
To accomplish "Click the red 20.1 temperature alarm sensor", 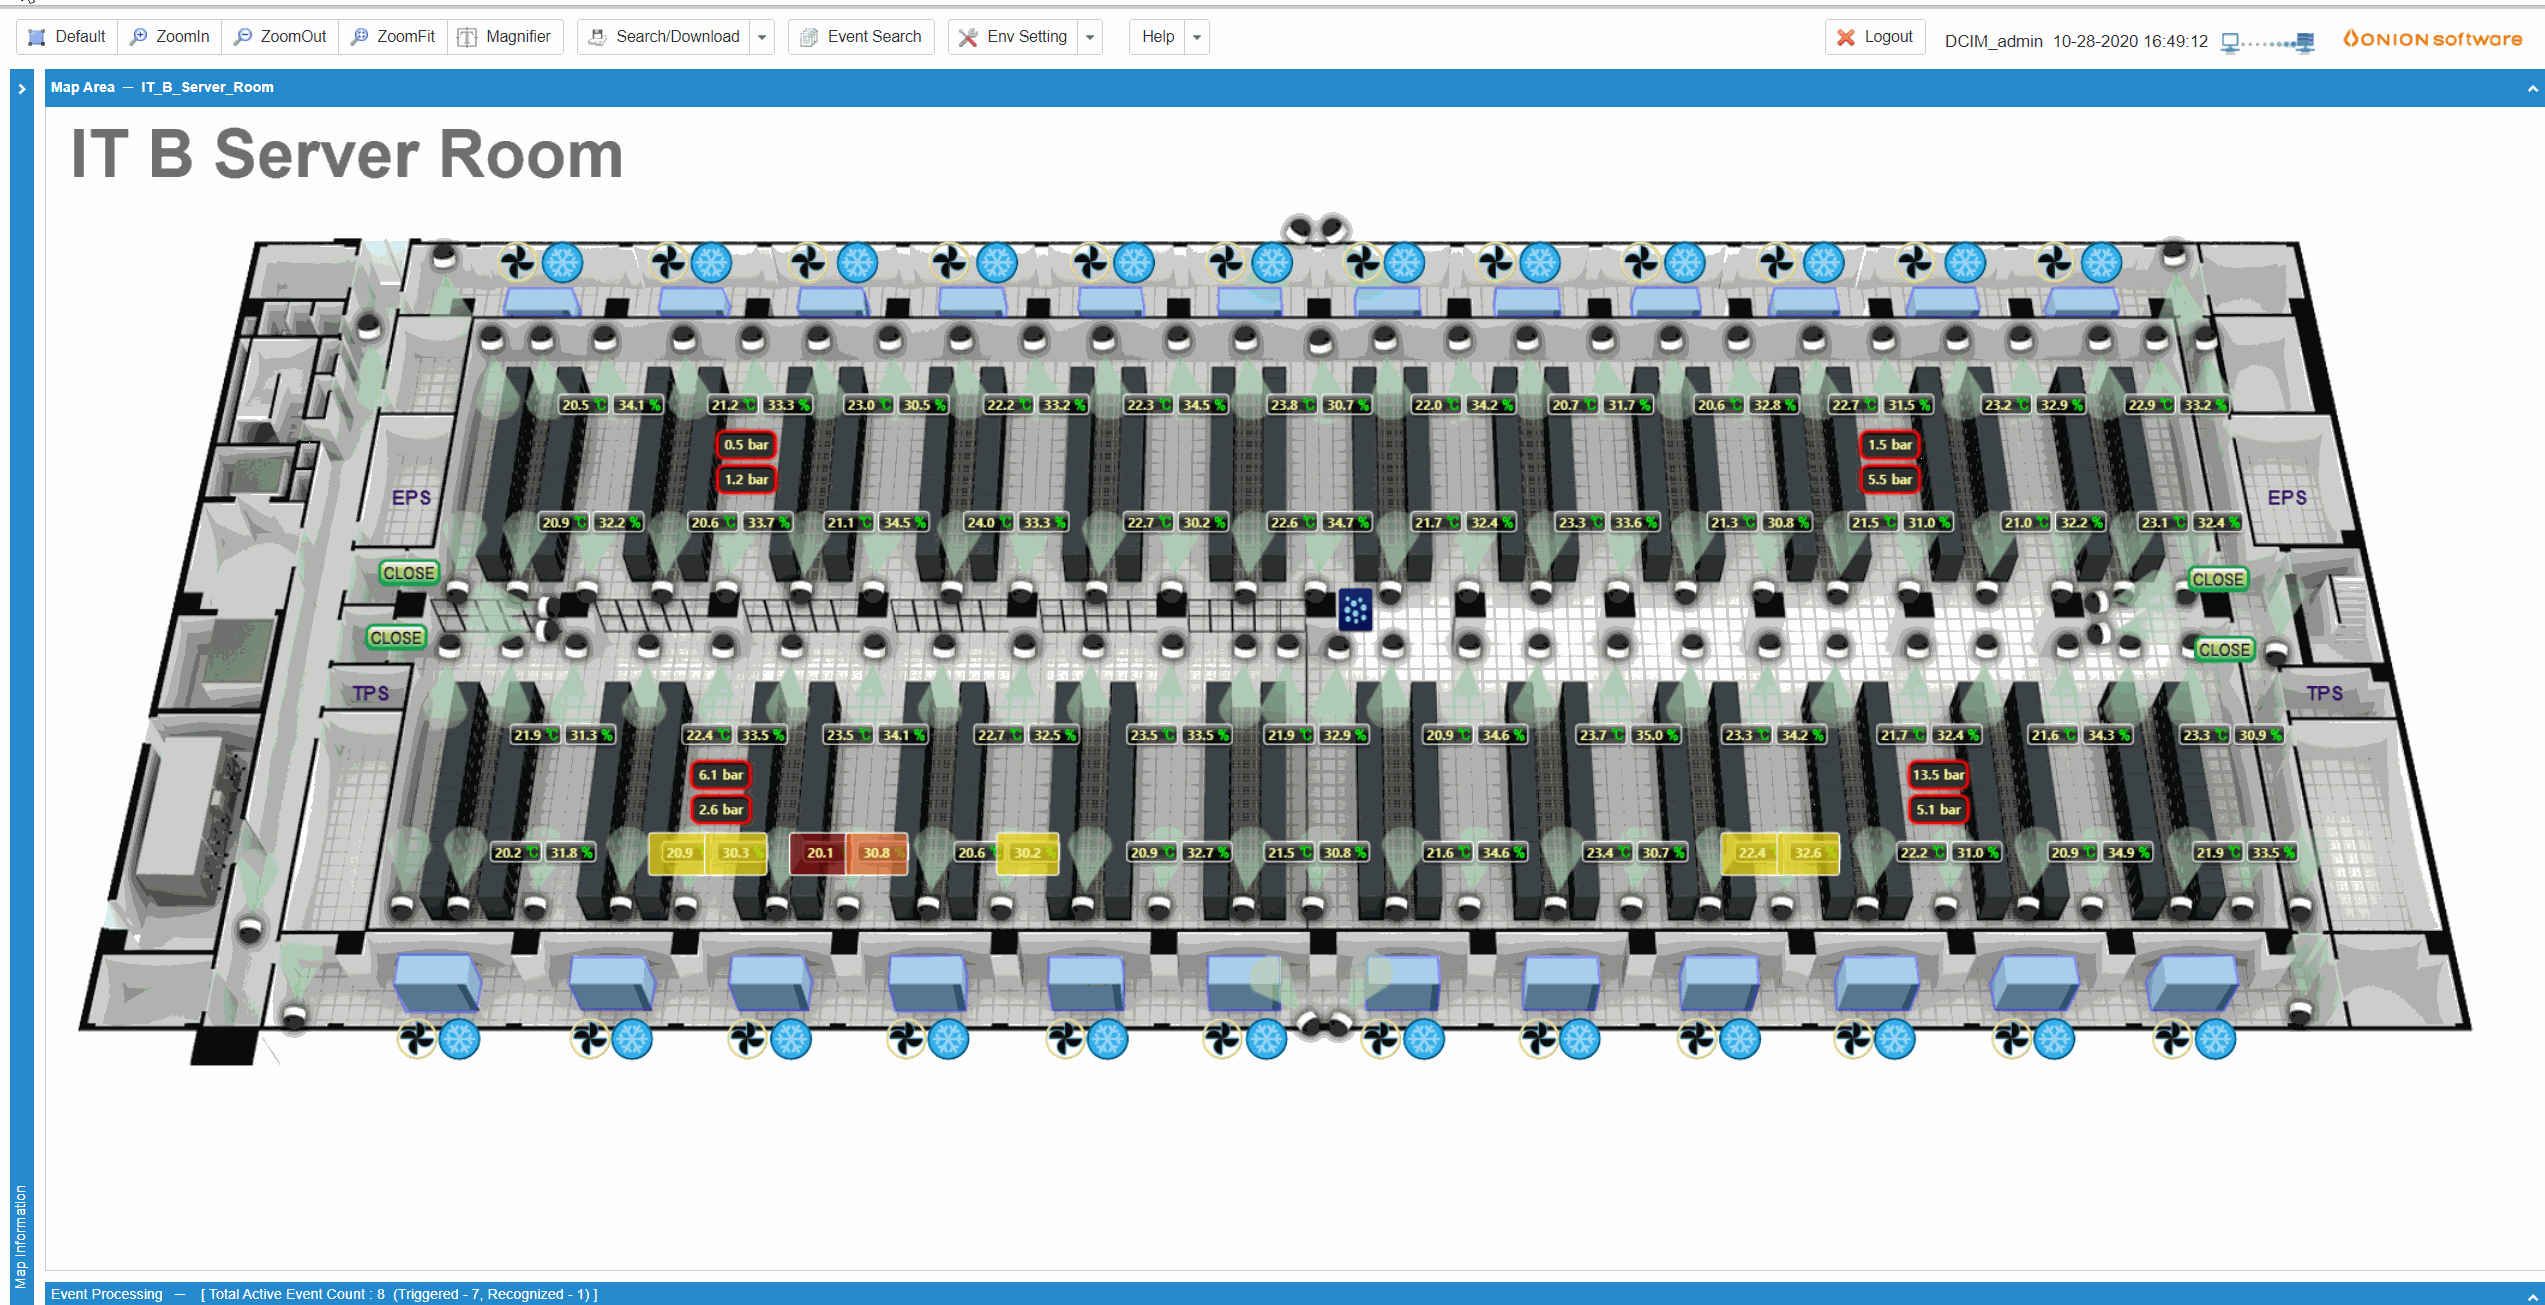I will pos(819,853).
